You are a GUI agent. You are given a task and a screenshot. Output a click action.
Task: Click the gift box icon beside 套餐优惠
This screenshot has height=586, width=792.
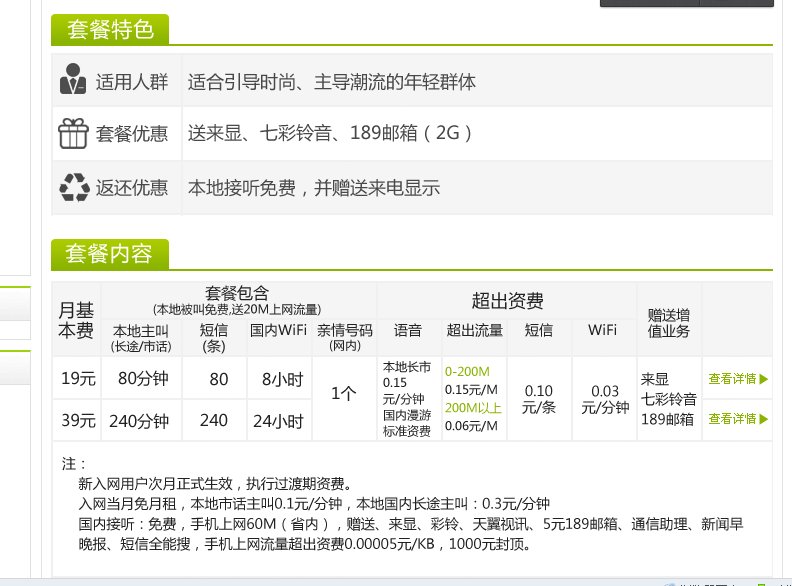[73, 134]
